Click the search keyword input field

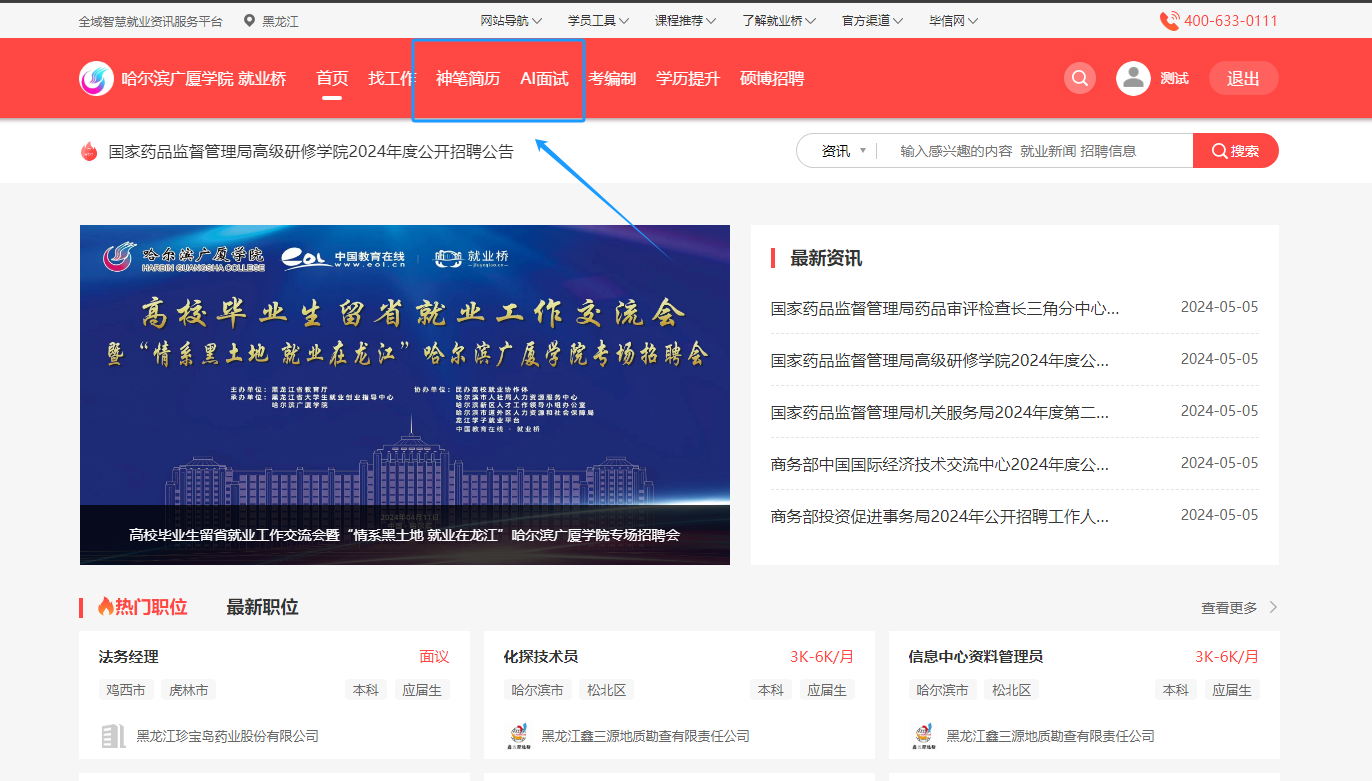coord(1030,151)
